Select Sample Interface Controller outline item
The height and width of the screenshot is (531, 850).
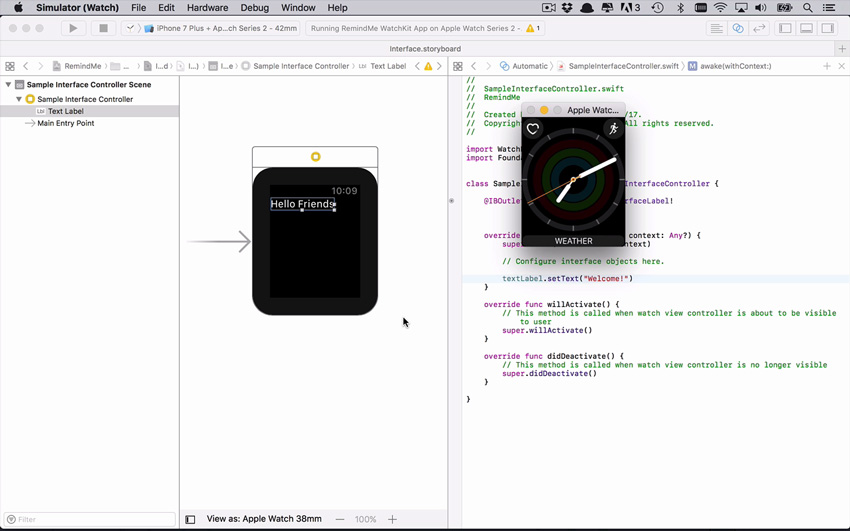coord(85,99)
